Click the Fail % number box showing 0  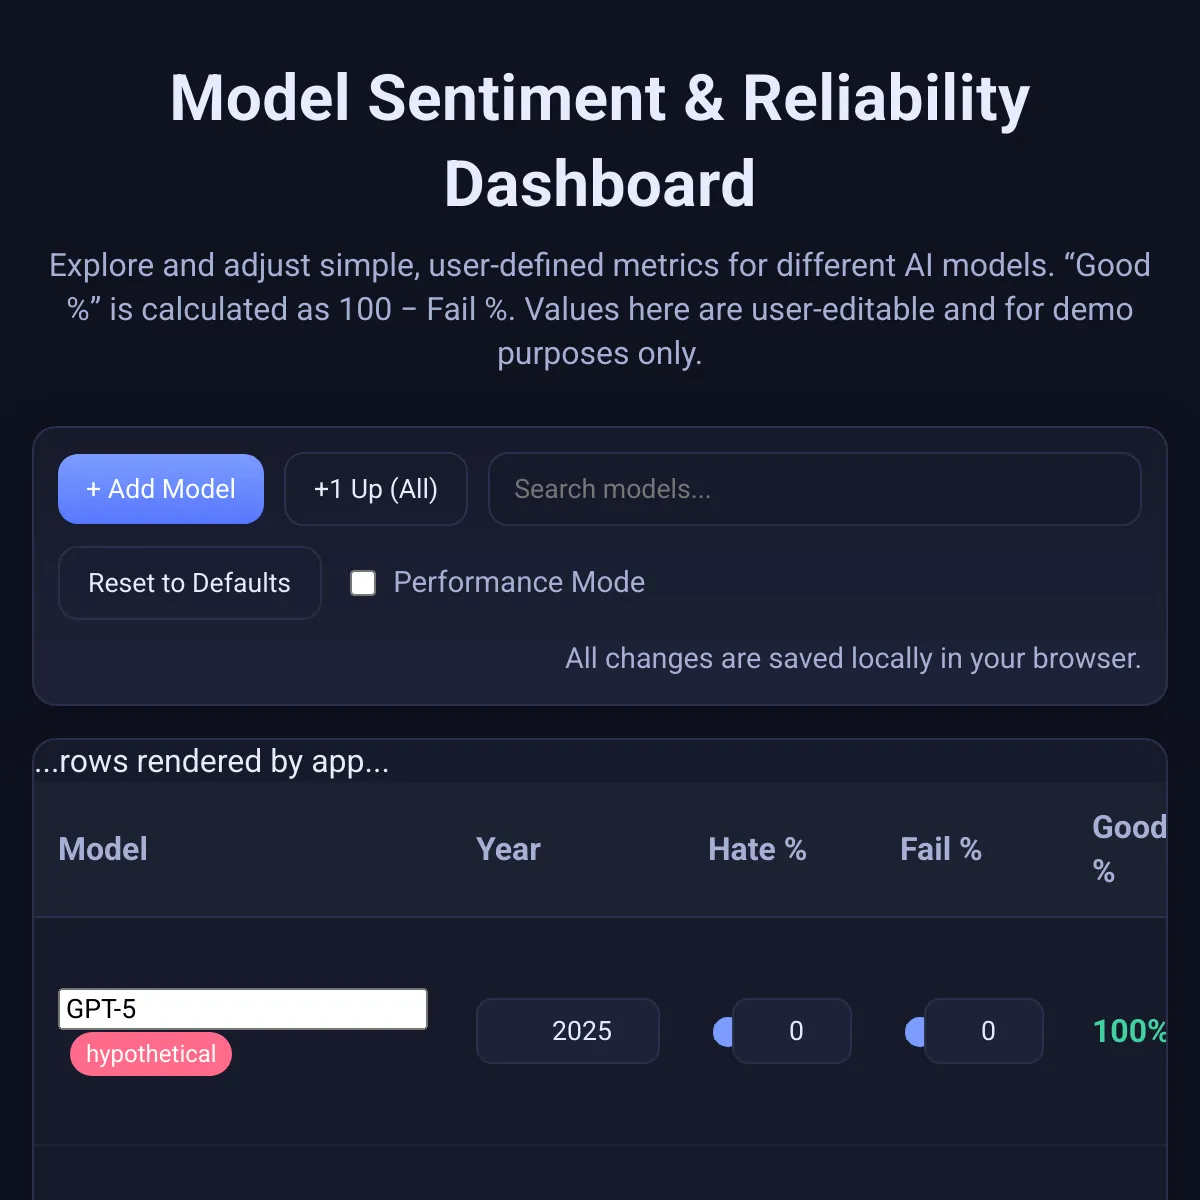click(985, 1031)
